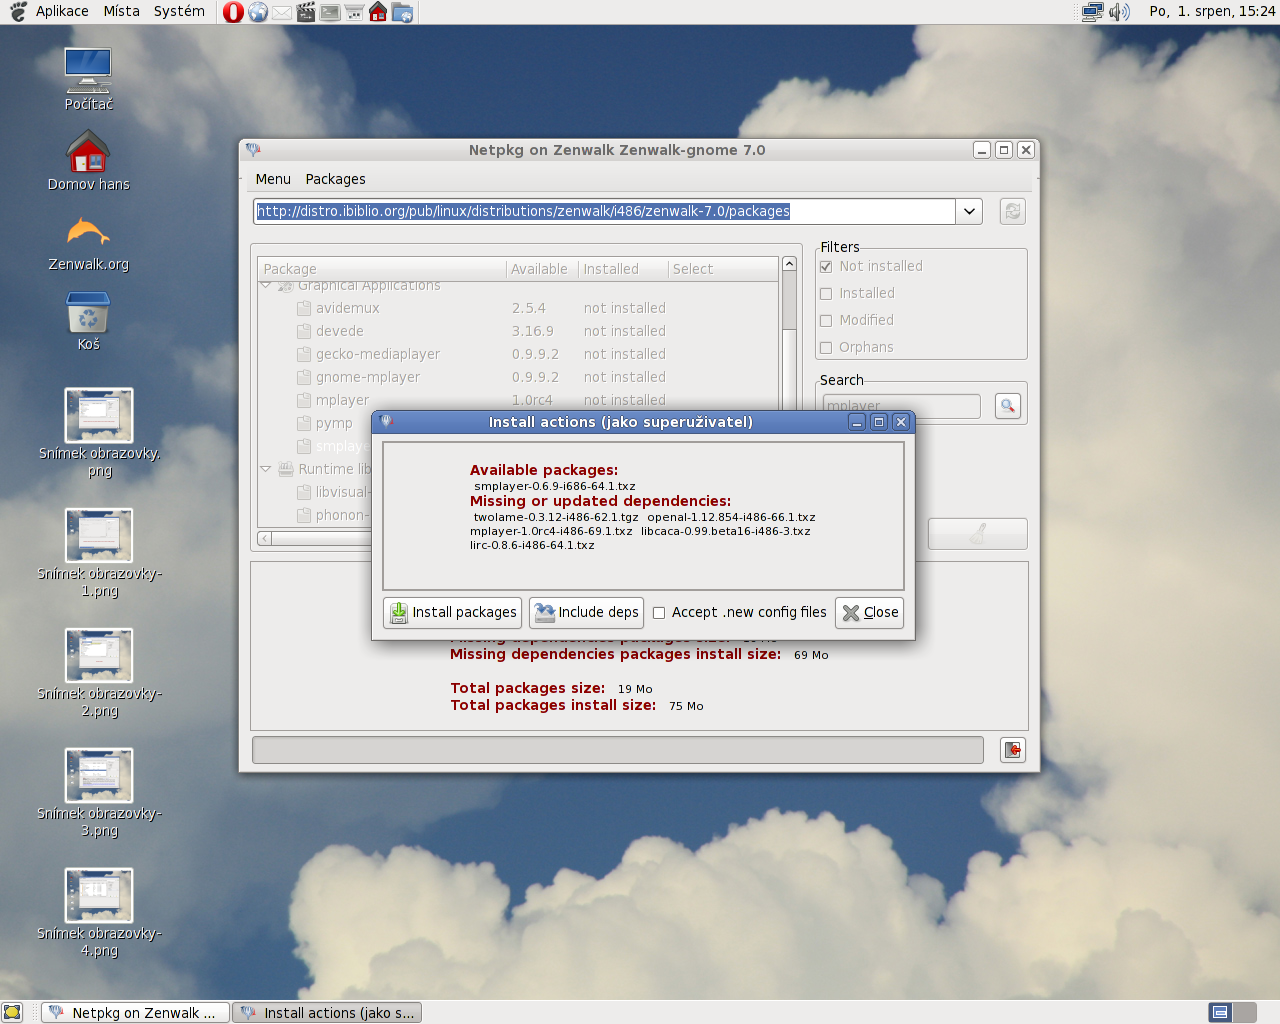Click the mplayer search input field
The image size is (1280, 1024).
[901, 405]
